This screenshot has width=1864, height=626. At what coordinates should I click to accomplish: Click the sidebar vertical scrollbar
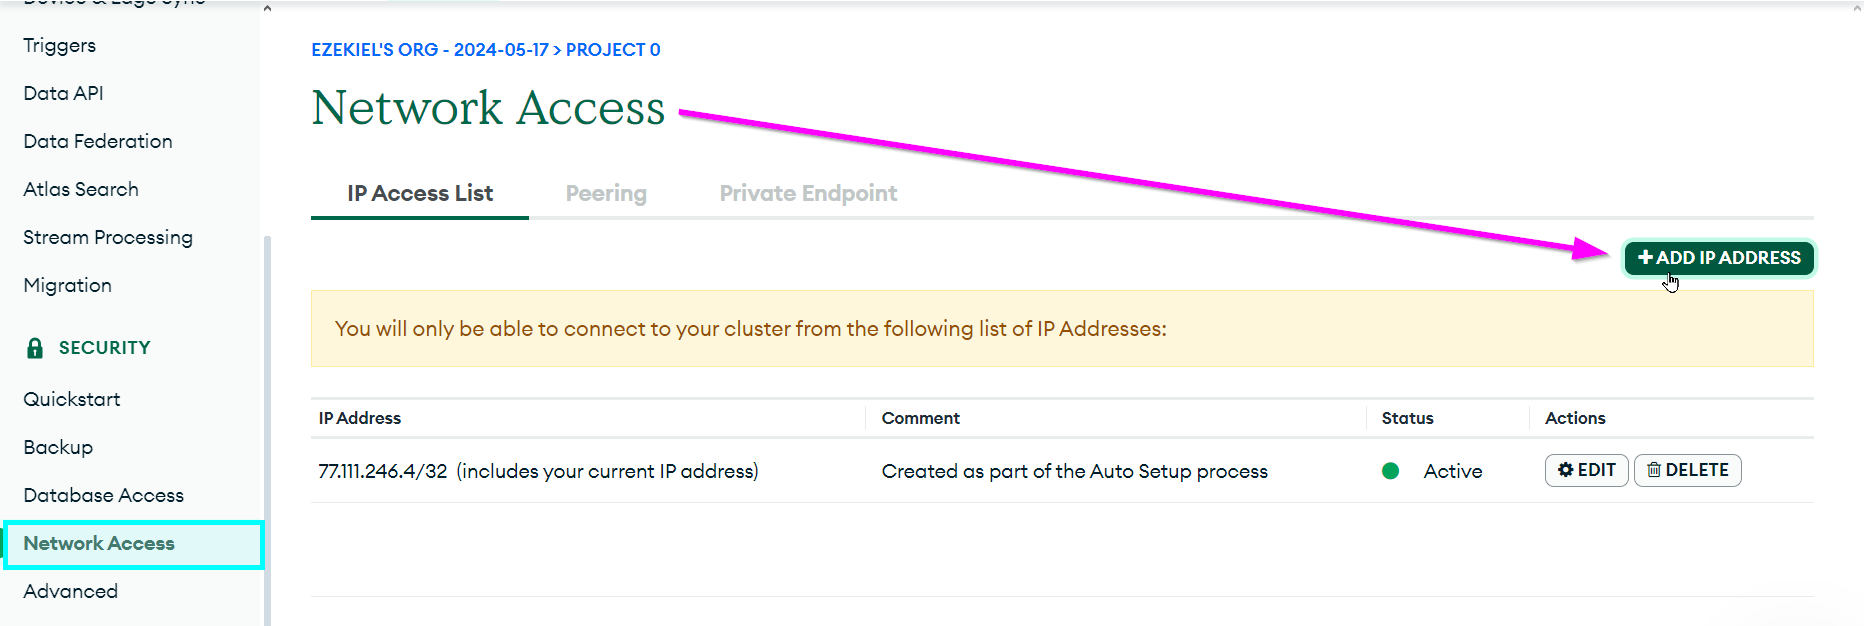click(x=267, y=430)
